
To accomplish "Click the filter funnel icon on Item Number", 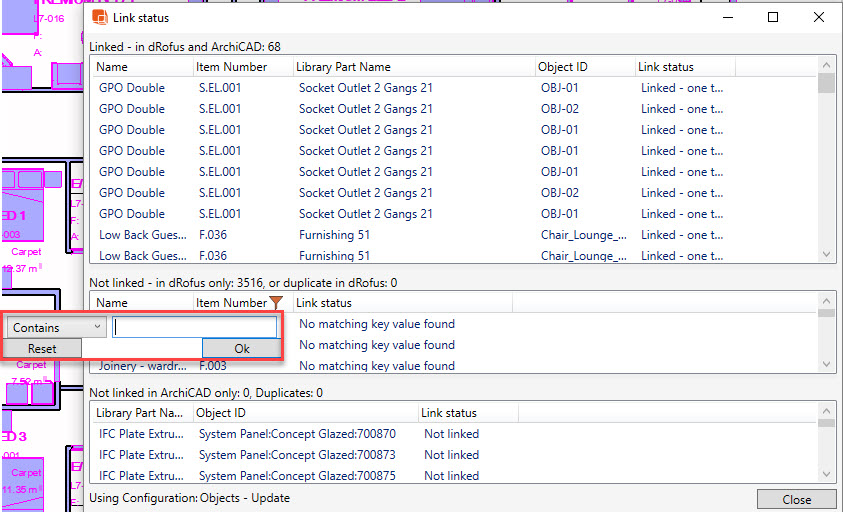I will pyautogui.click(x=277, y=302).
